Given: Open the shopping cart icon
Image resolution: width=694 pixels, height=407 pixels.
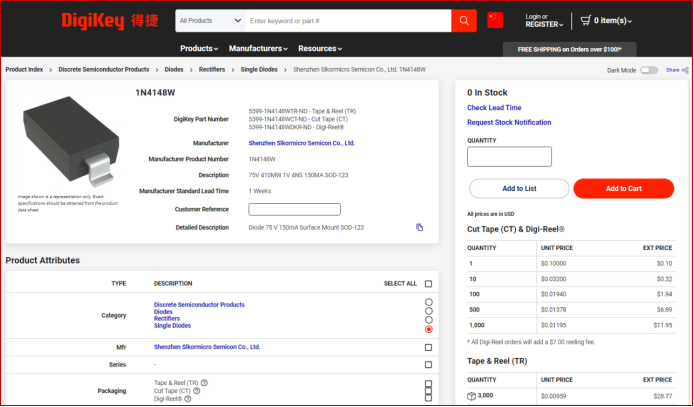Looking at the screenshot, I should (x=586, y=20).
